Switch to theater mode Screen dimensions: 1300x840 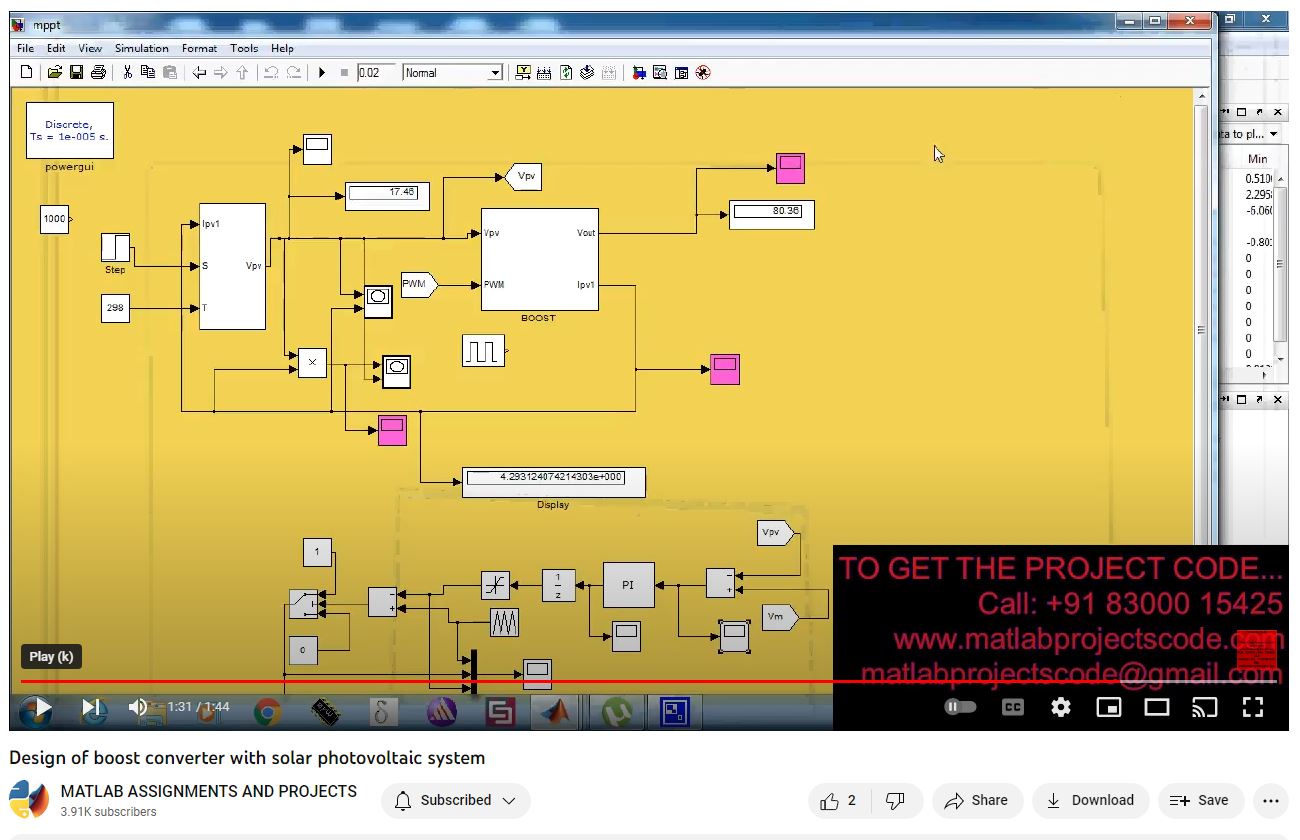coord(1157,707)
